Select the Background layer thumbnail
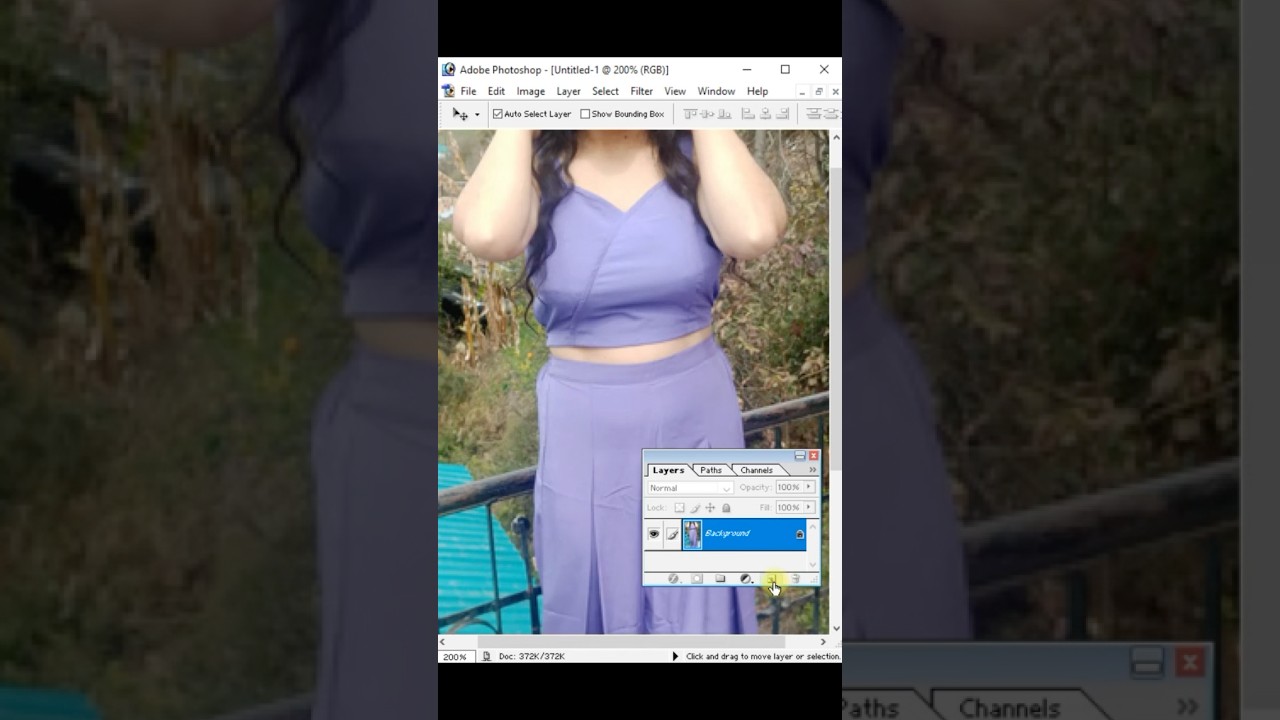The height and width of the screenshot is (720, 1280). (x=692, y=534)
